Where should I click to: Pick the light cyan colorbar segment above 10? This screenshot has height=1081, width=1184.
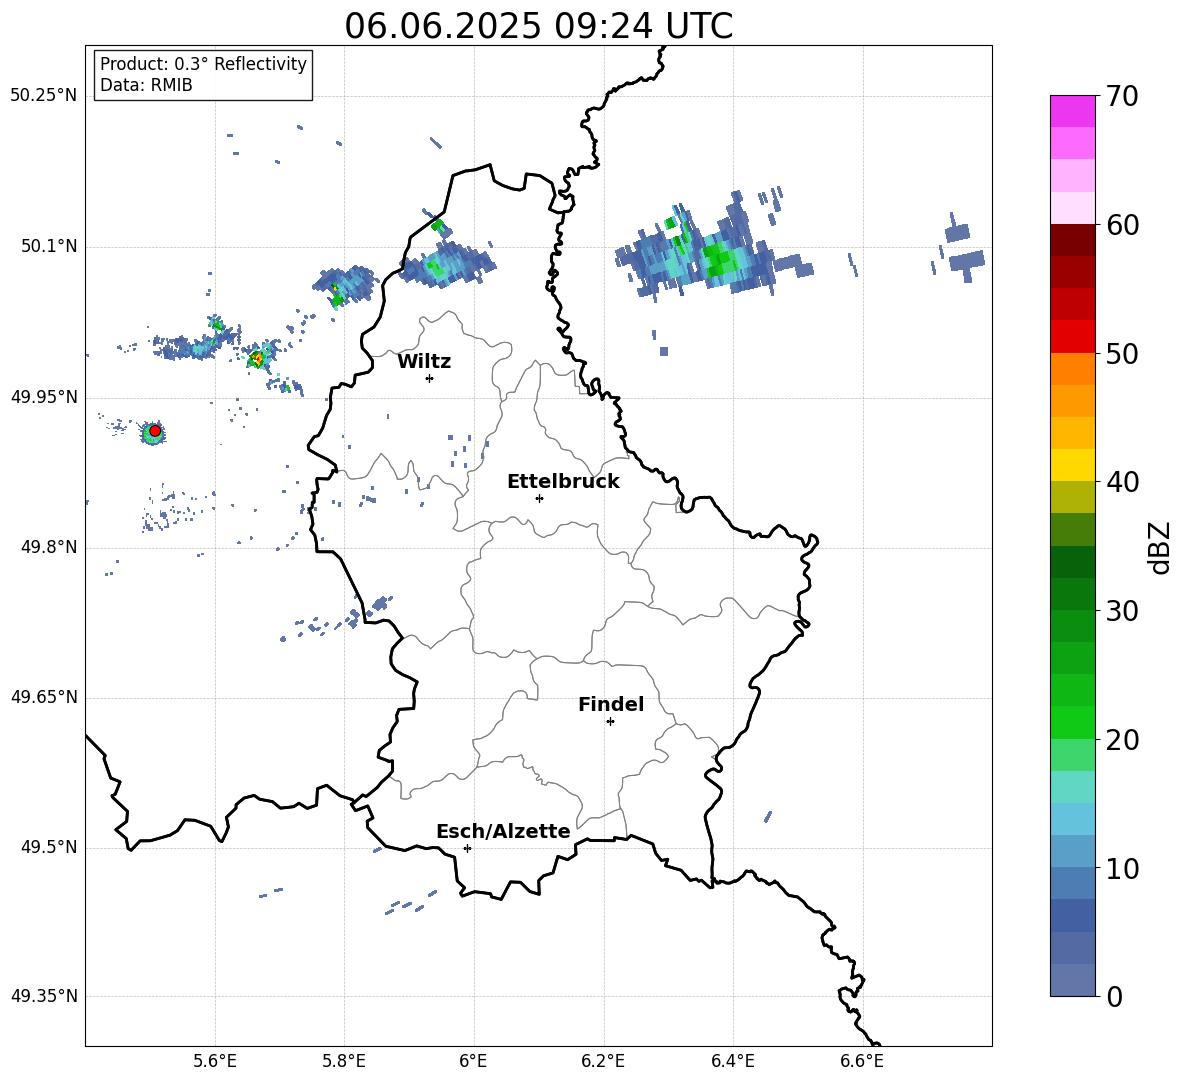(x=1072, y=819)
